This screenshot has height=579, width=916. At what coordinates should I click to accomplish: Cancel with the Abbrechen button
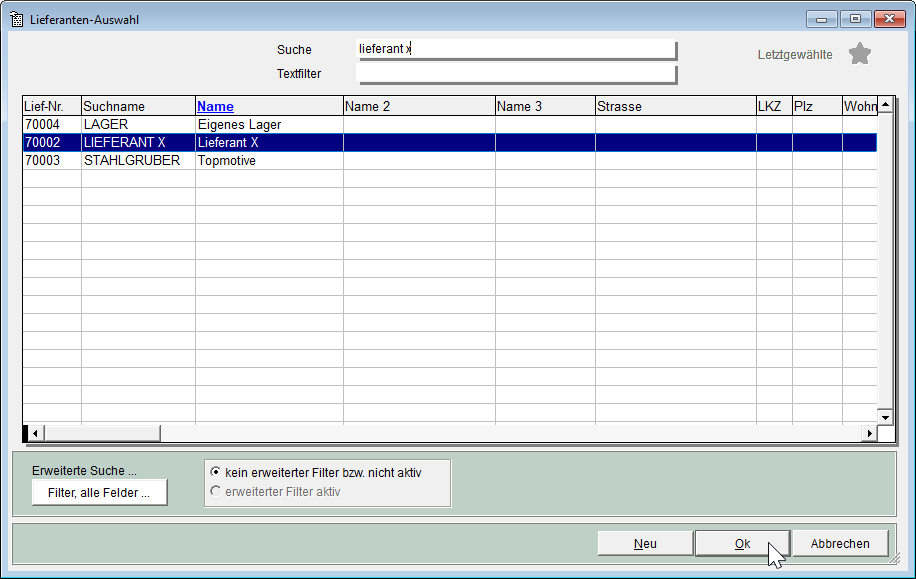(840, 543)
